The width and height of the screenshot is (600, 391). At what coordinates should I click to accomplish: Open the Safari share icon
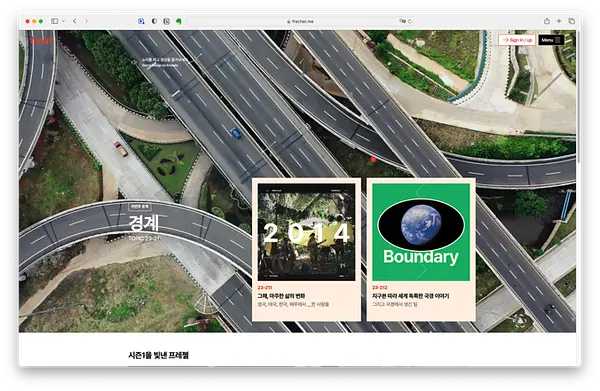[x=547, y=21]
